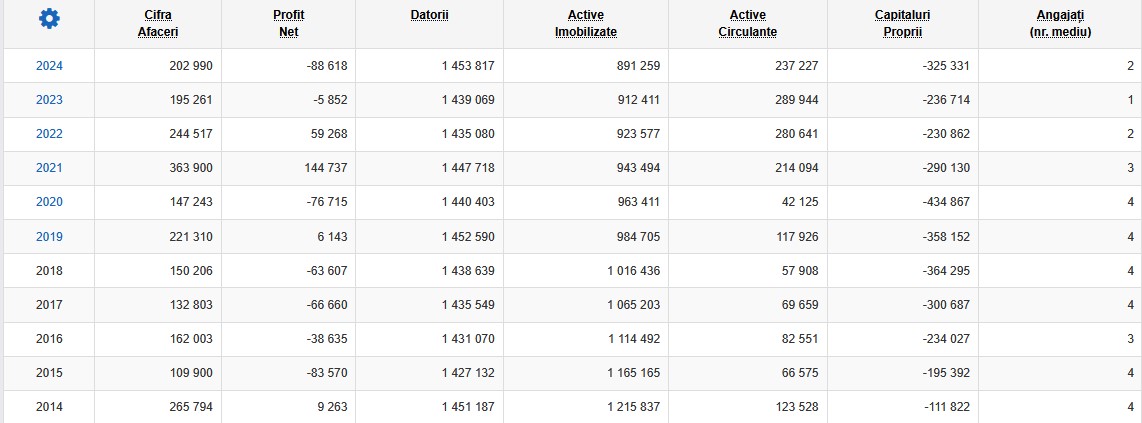
Task: Select the 2024 Profit Net value -88 618
Action: (x=327, y=66)
